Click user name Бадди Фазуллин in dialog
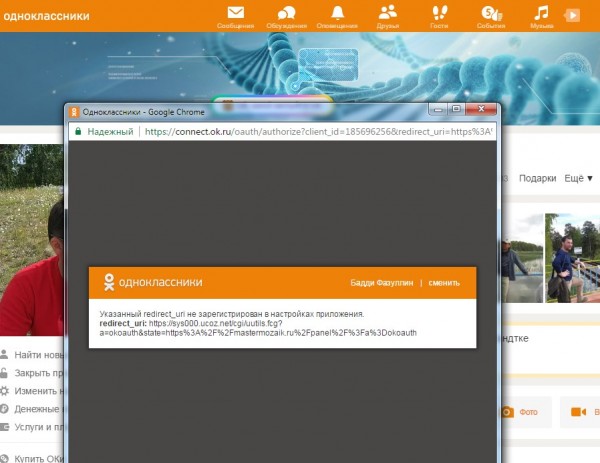This screenshot has width=600, height=463. click(382, 283)
